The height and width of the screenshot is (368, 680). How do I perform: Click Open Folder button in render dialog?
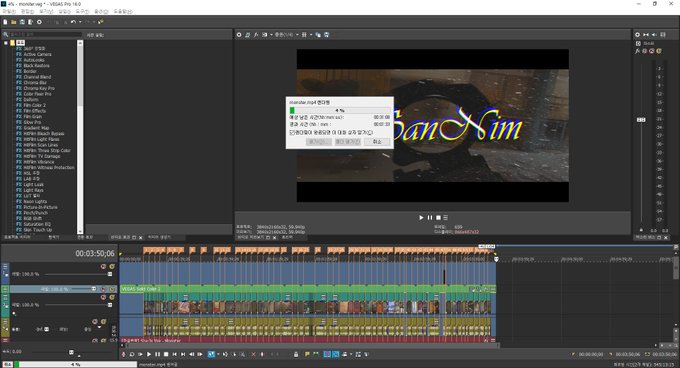[347, 142]
